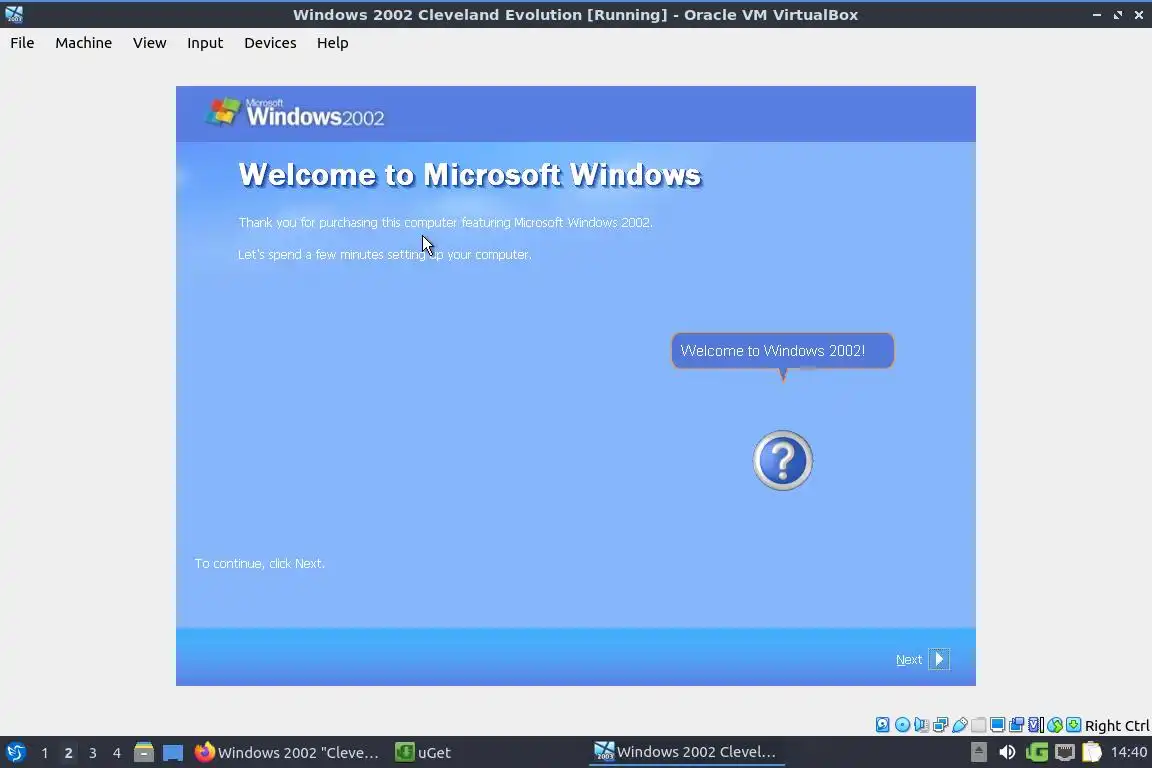This screenshot has height=768, width=1152.
Task: Close the VirtualBox window
Action: [1139, 15]
